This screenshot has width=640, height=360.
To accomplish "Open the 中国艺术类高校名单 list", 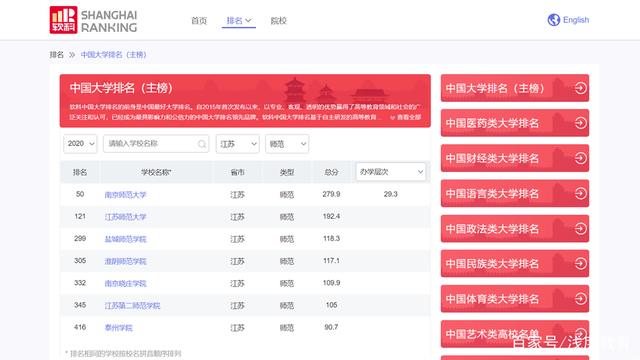I will 515,334.
